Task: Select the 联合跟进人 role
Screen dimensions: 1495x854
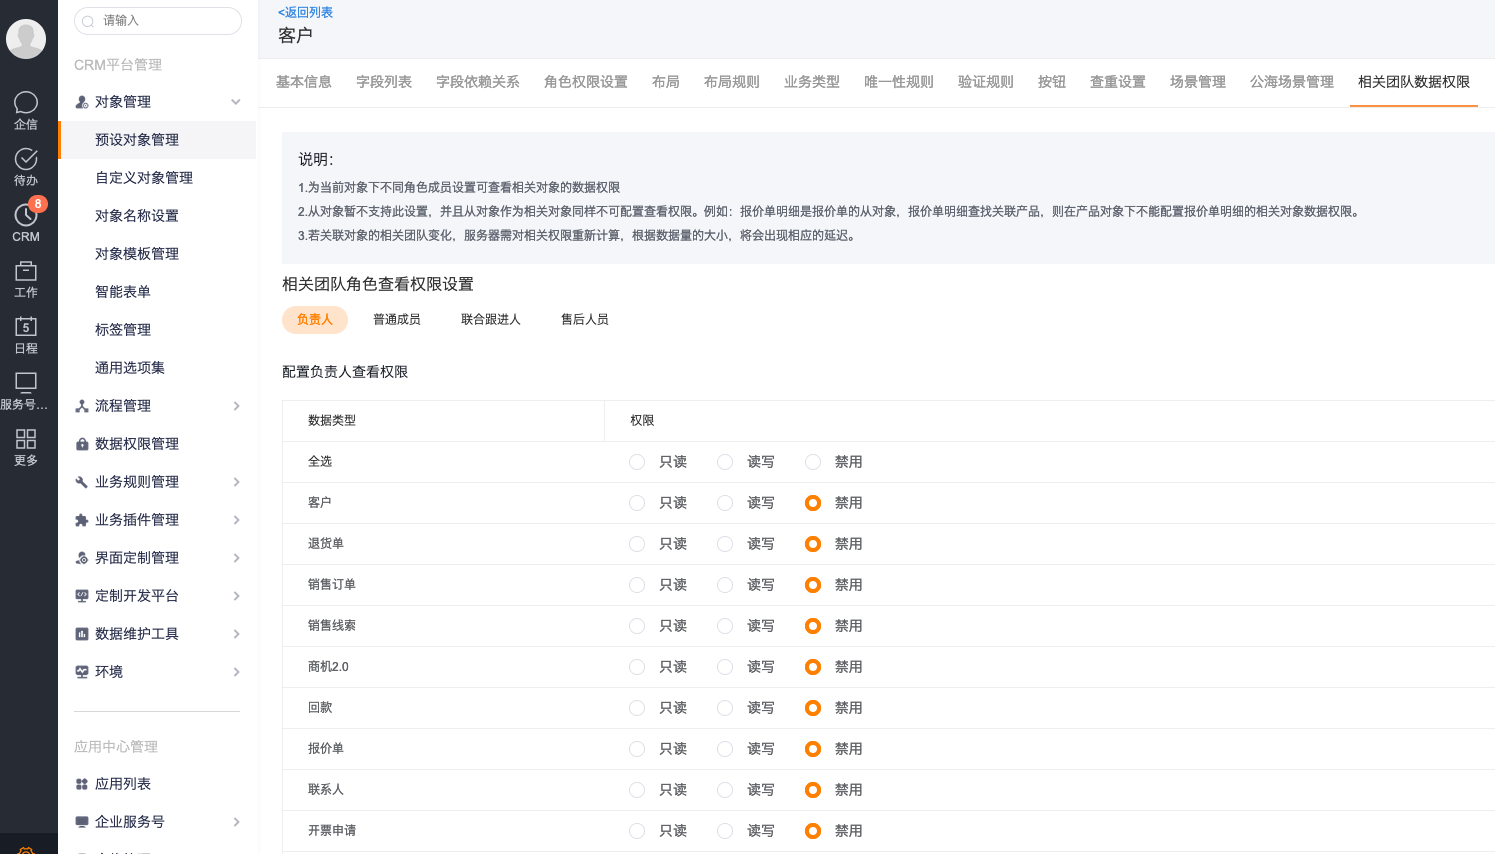Action: (x=491, y=320)
